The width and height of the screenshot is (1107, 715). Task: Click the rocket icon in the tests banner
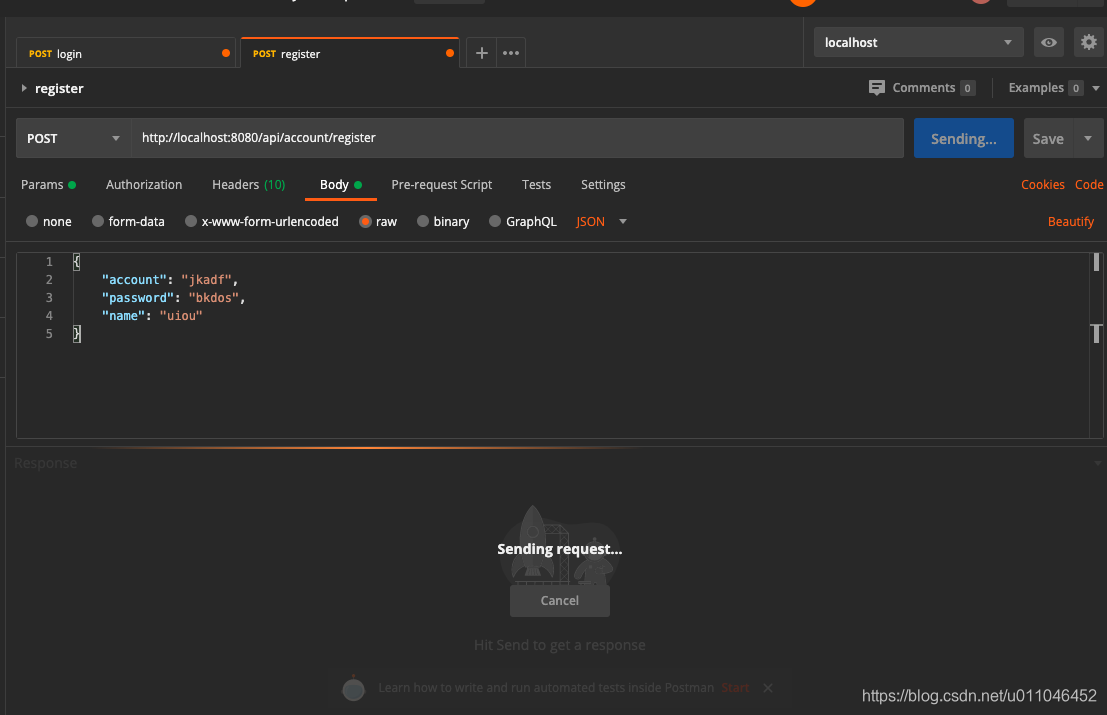coord(353,687)
